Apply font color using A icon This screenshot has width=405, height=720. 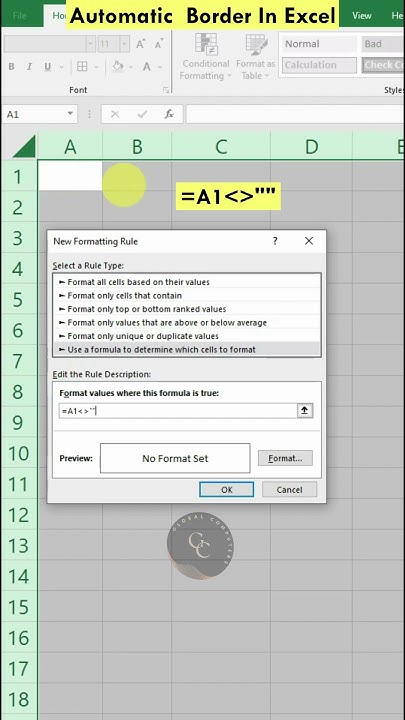[147, 67]
